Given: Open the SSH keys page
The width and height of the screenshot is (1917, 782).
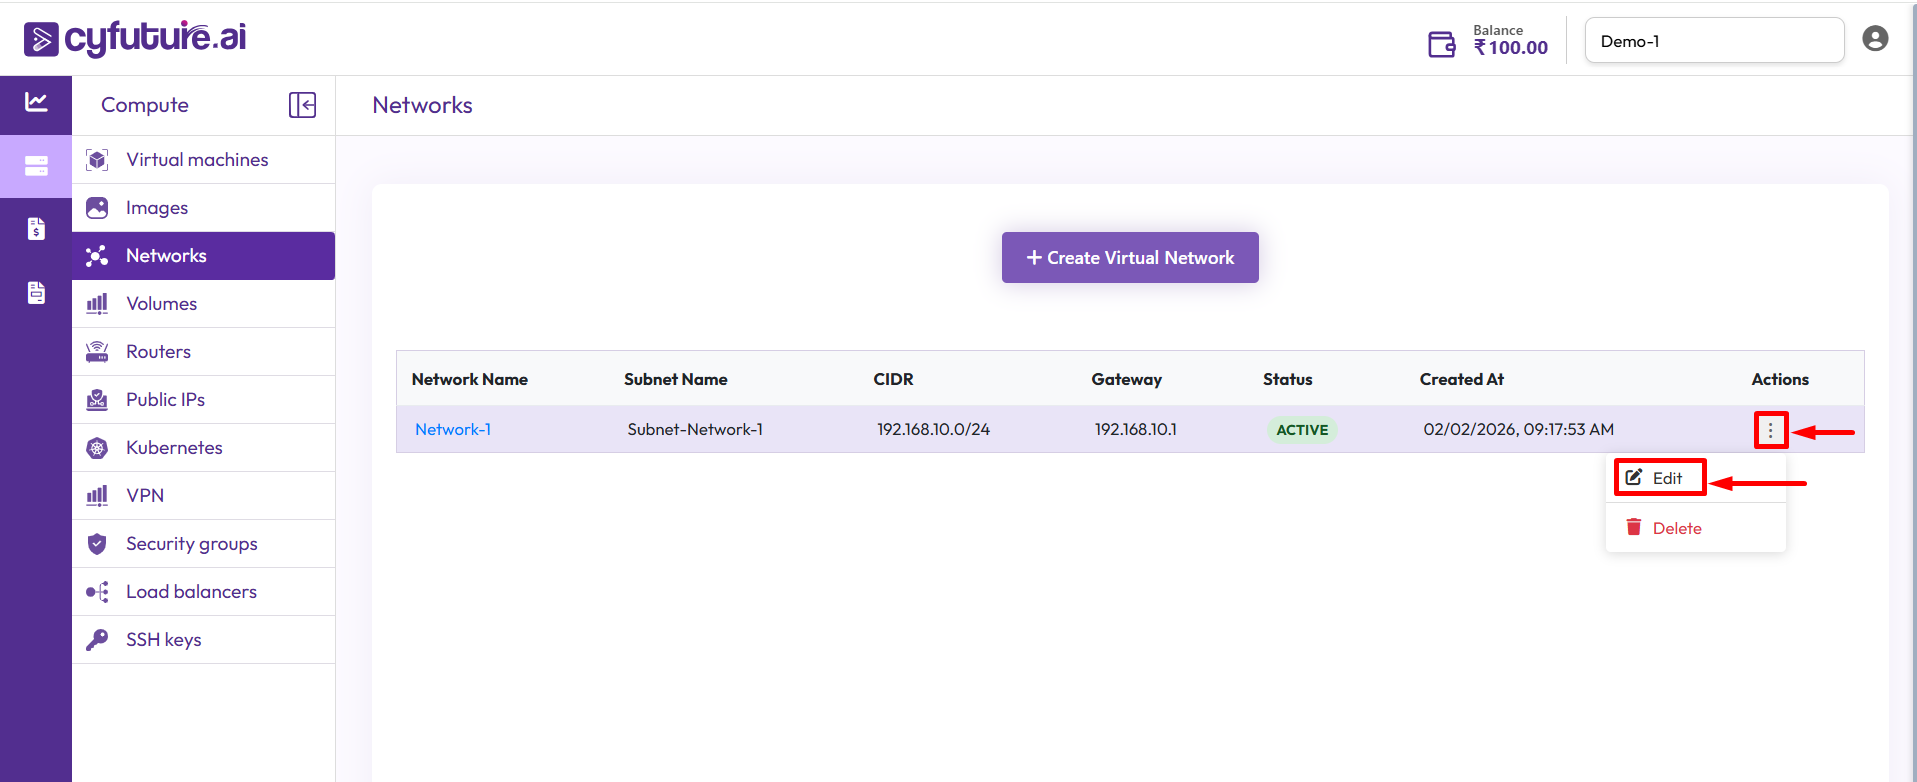Looking at the screenshot, I should [x=163, y=640].
